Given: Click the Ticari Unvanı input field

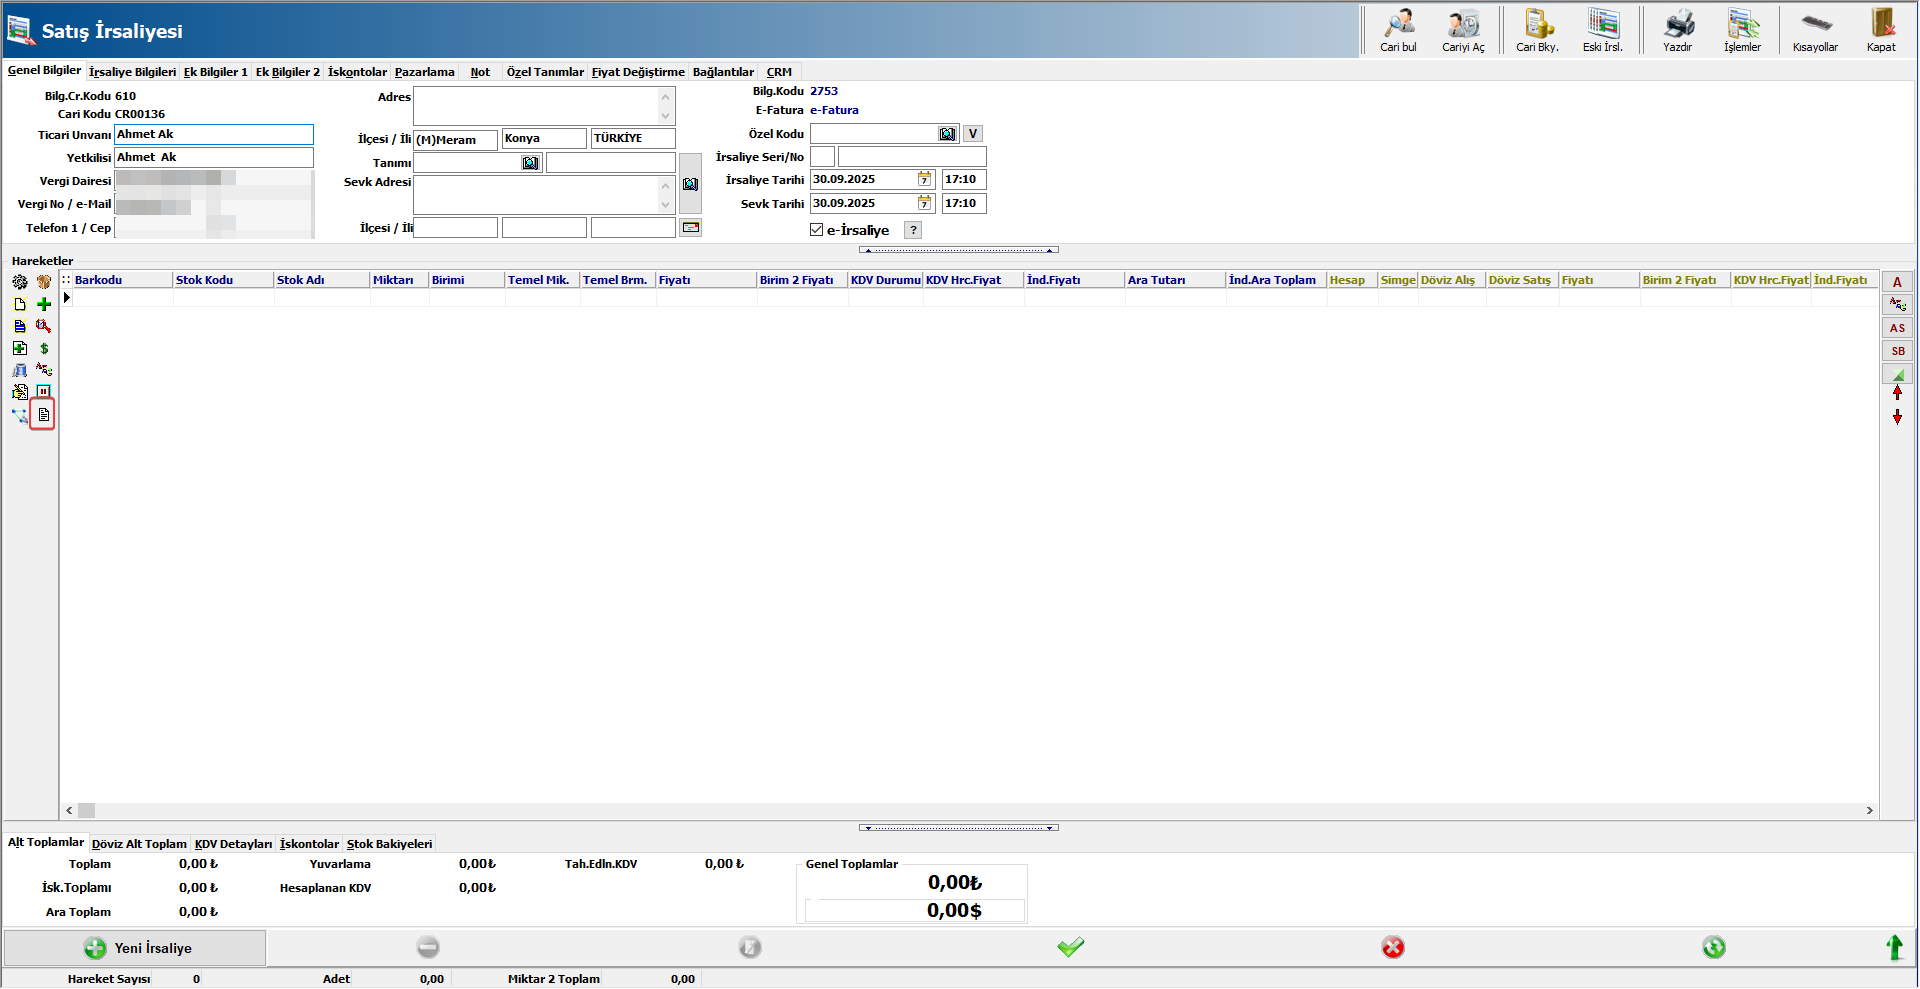Looking at the screenshot, I should tap(213, 135).
